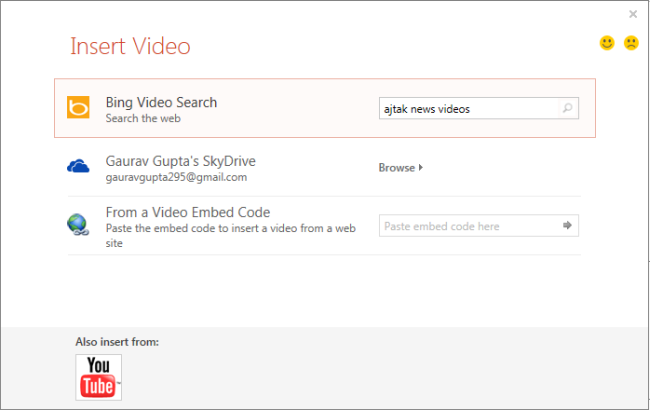Click the gauravgupta295@gmail.com account text
Image resolution: width=650 pixels, height=410 pixels.
176,177
